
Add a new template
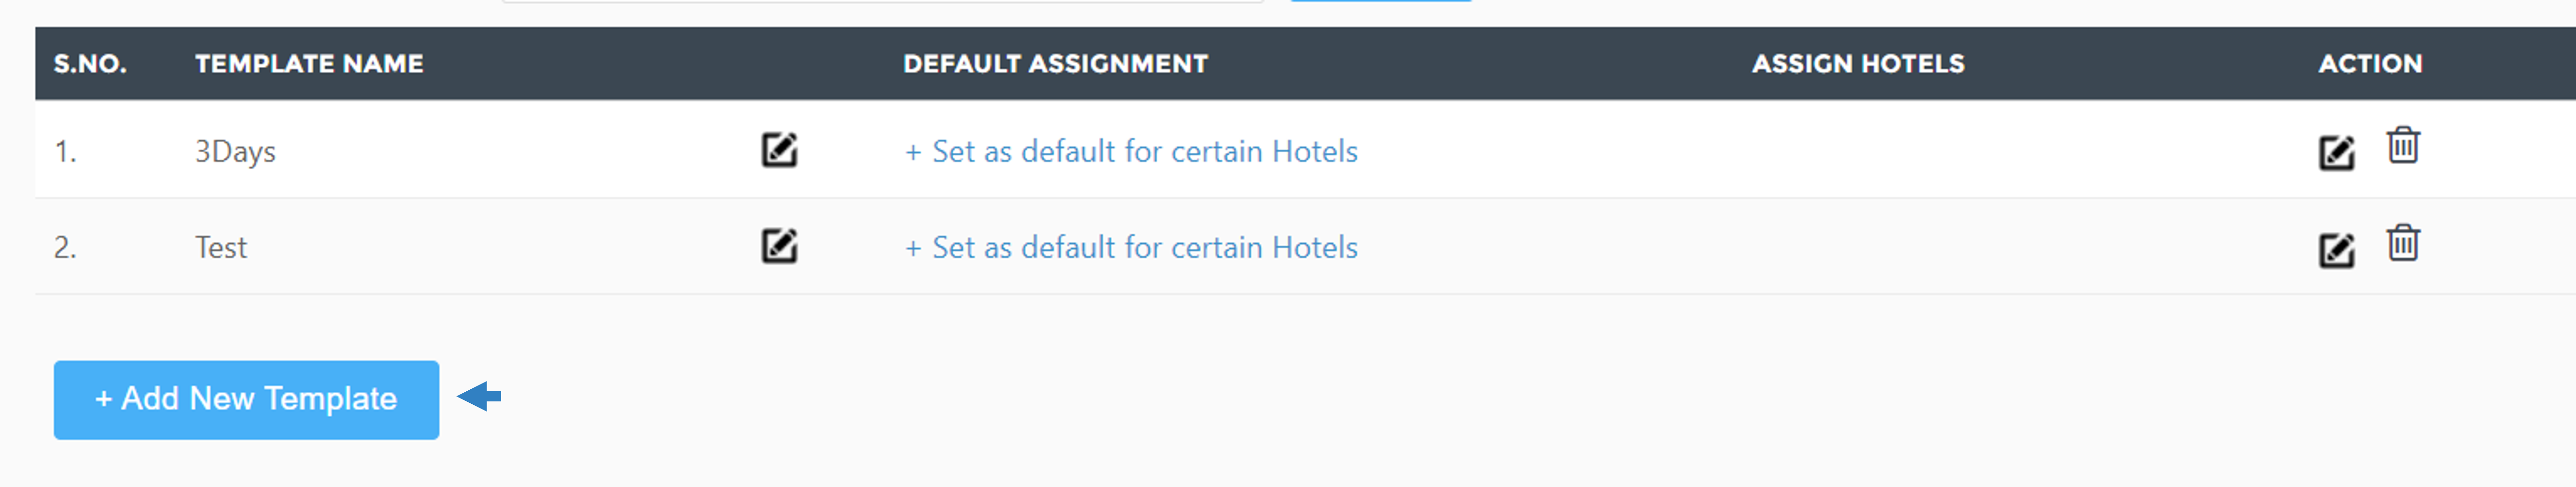tap(246, 400)
